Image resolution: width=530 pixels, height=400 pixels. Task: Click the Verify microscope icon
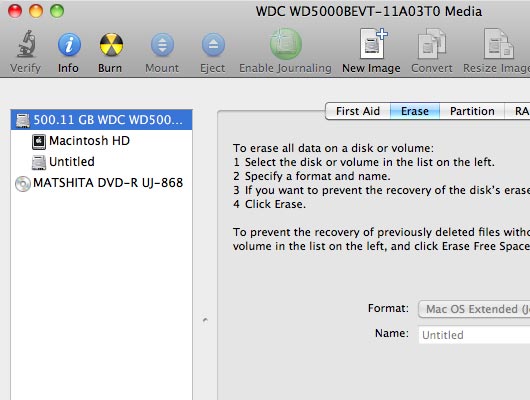pos(26,44)
